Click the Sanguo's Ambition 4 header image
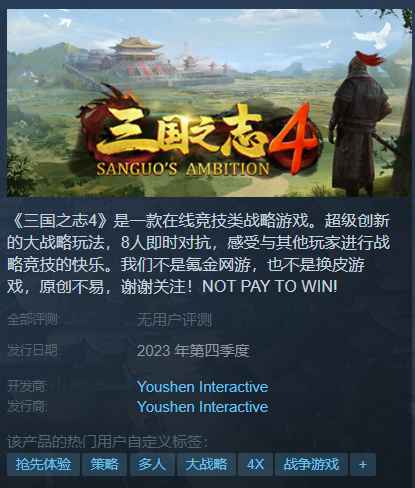This screenshot has height=488, width=415. tap(209, 103)
